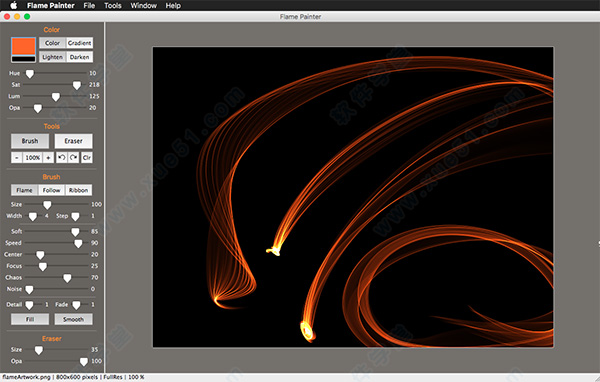Click the Focus slider handle

point(43,266)
